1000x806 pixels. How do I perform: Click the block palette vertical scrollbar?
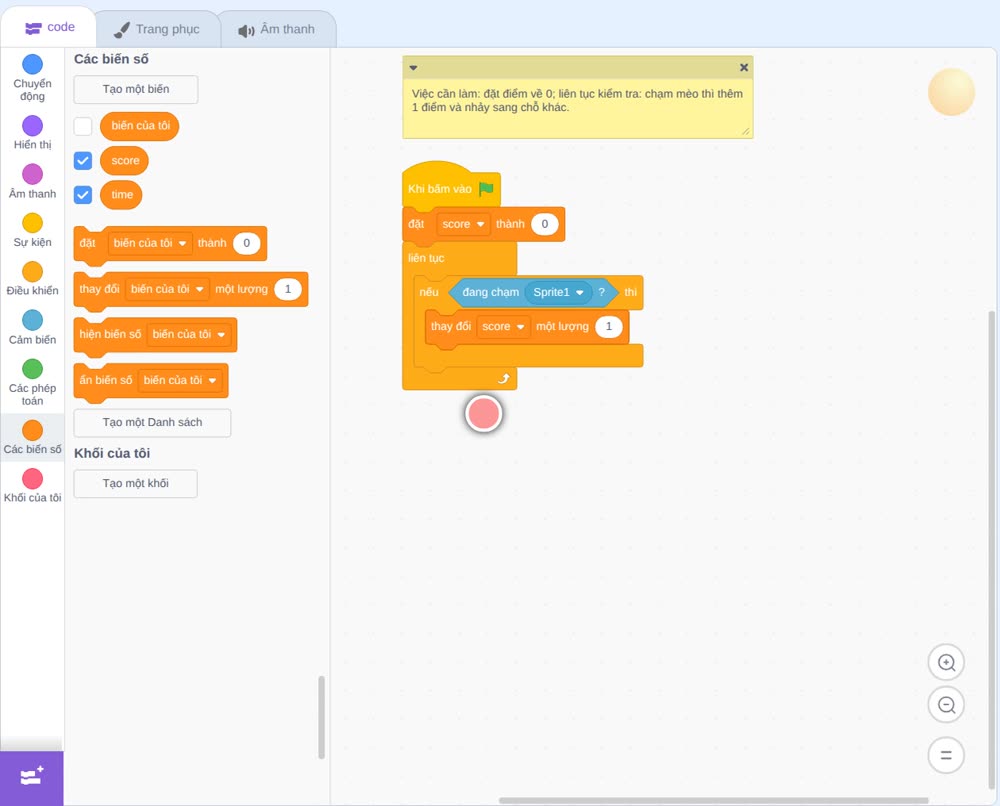pyautogui.click(x=321, y=717)
